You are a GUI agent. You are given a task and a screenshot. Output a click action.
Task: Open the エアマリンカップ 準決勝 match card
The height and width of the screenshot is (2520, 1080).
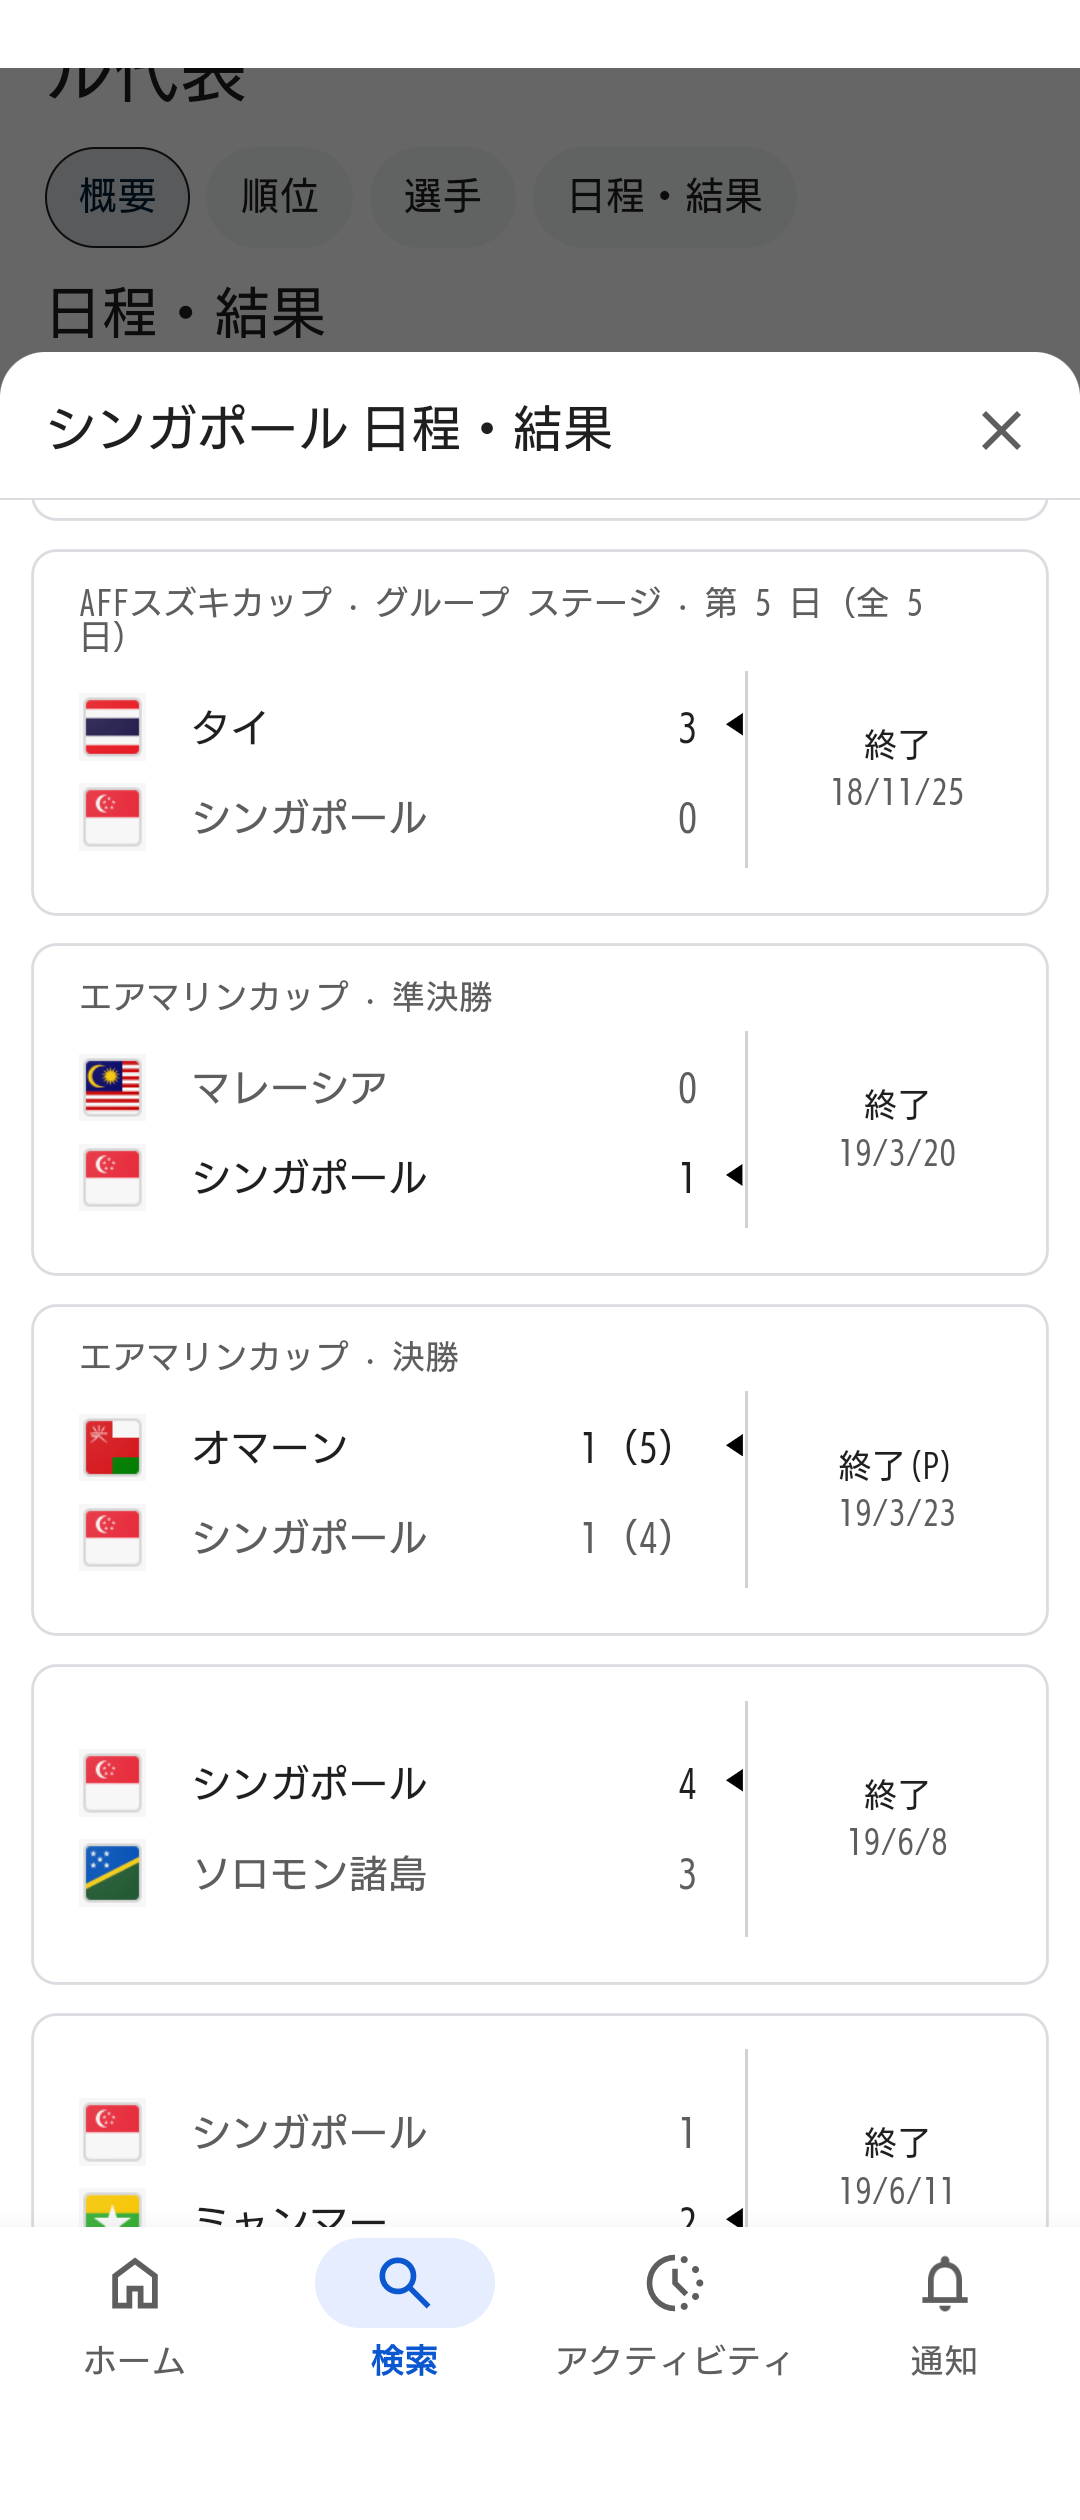click(x=540, y=1110)
